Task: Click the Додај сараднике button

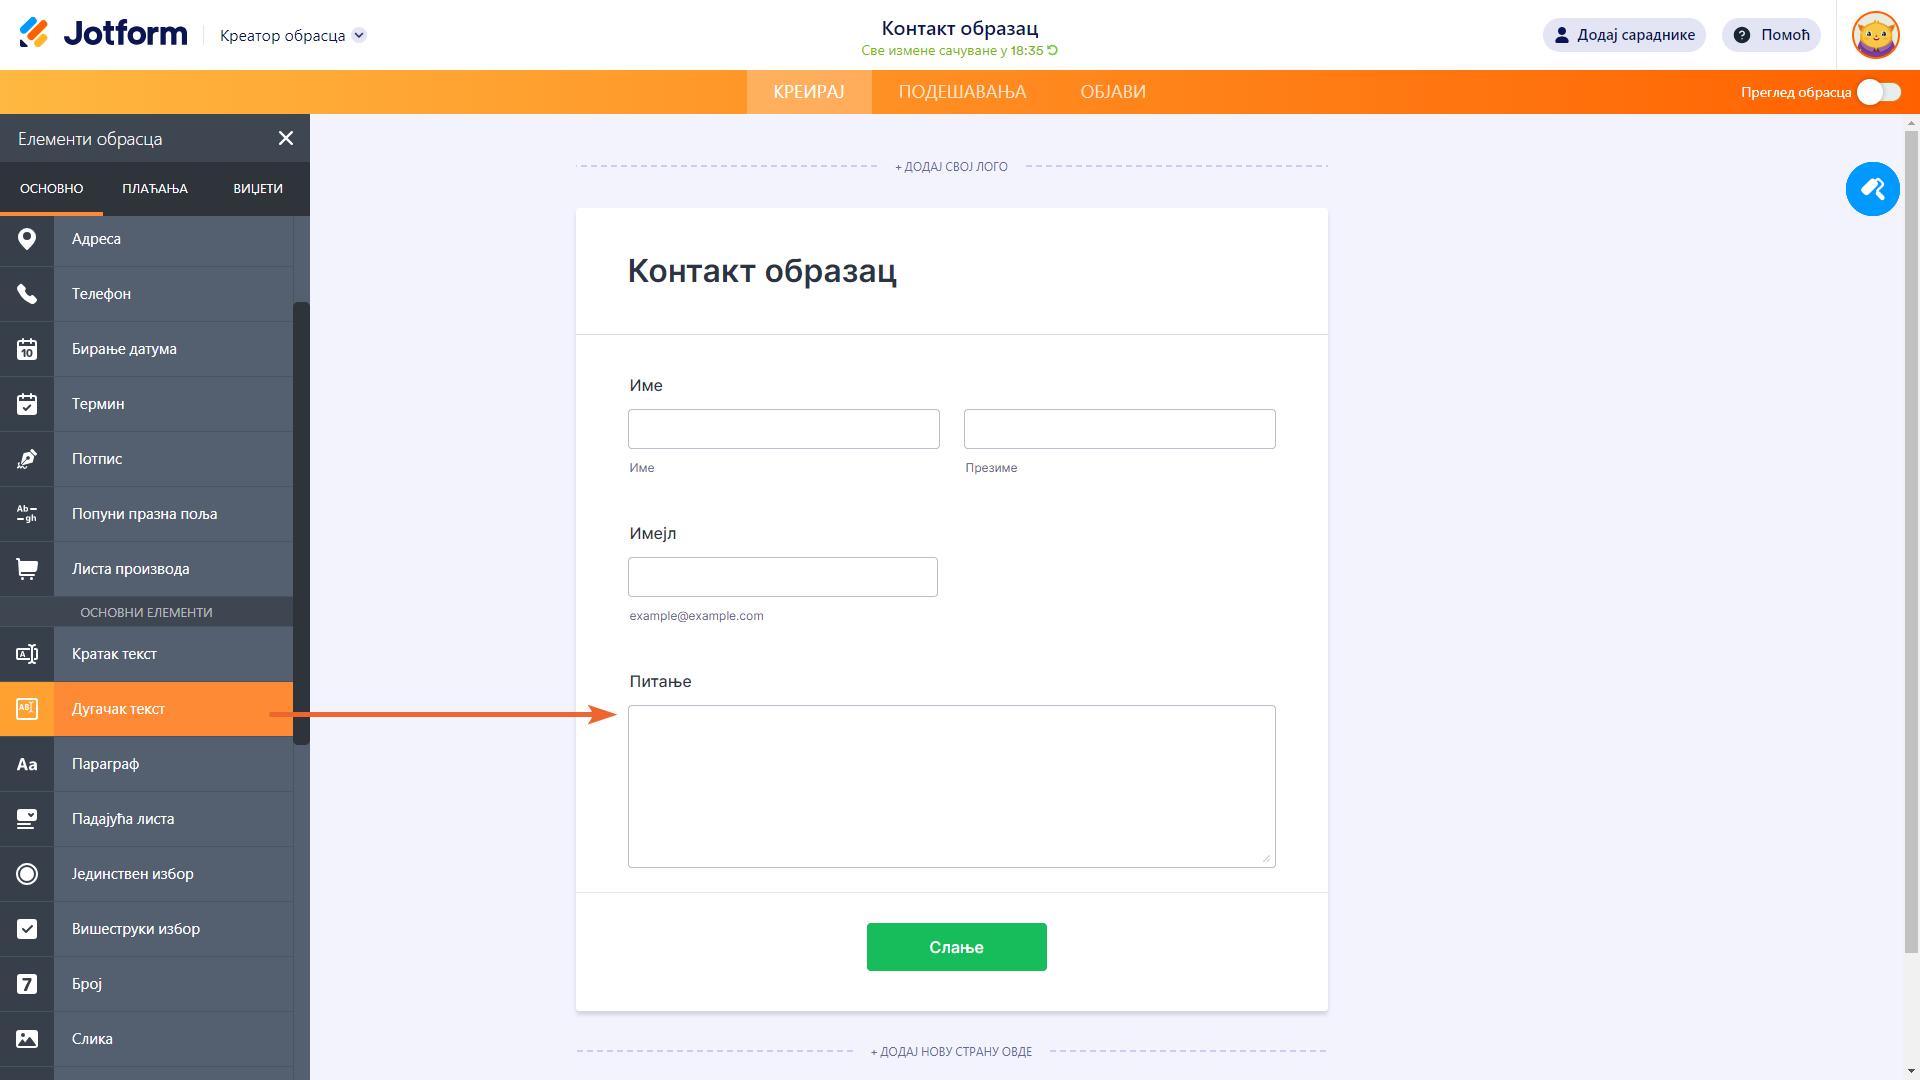Action: tap(1624, 35)
